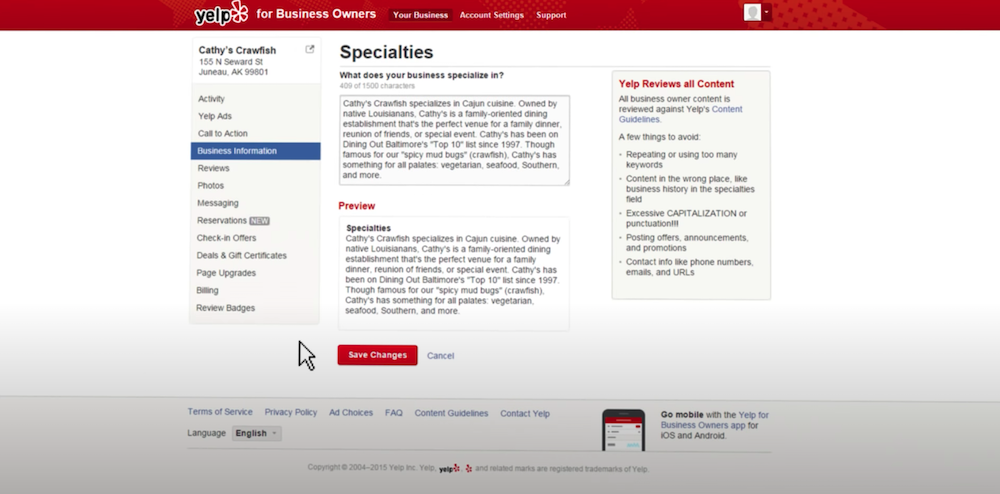
Task: Click the '409 of 1500 characters' counter
Action: pyautogui.click(x=377, y=85)
